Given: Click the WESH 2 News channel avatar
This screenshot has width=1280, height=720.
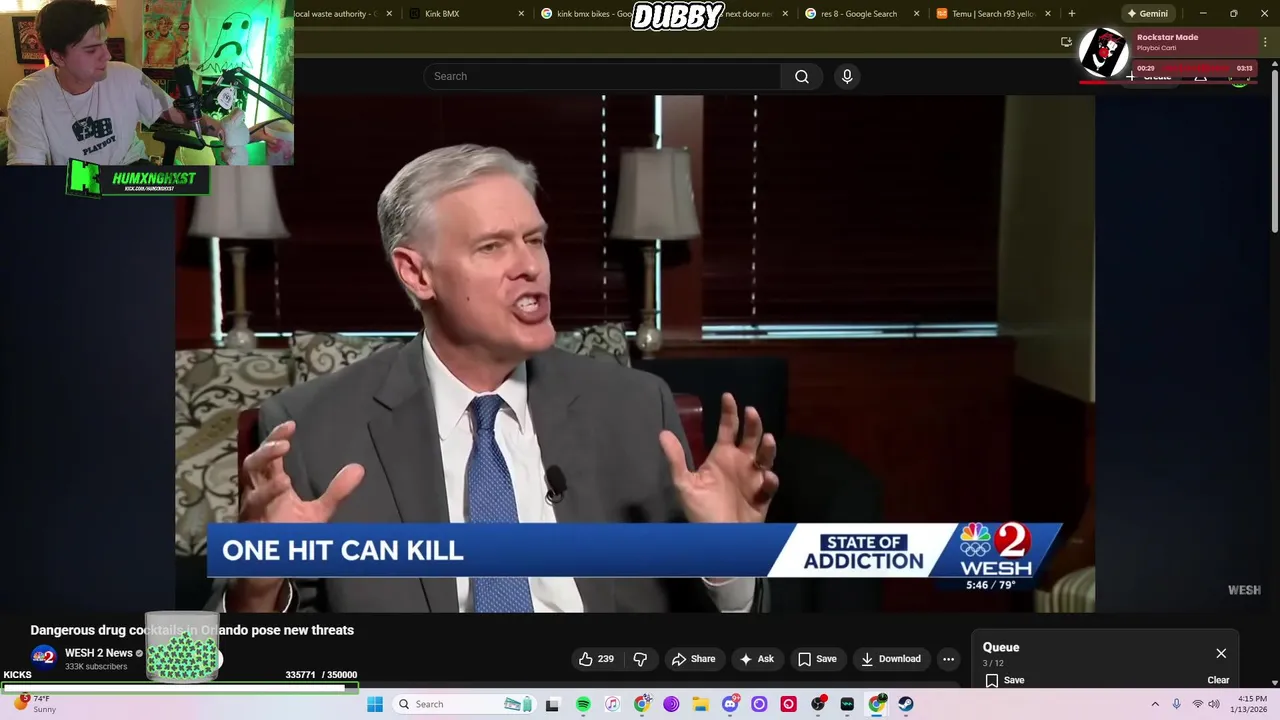Looking at the screenshot, I should pyautogui.click(x=43, y=656).
